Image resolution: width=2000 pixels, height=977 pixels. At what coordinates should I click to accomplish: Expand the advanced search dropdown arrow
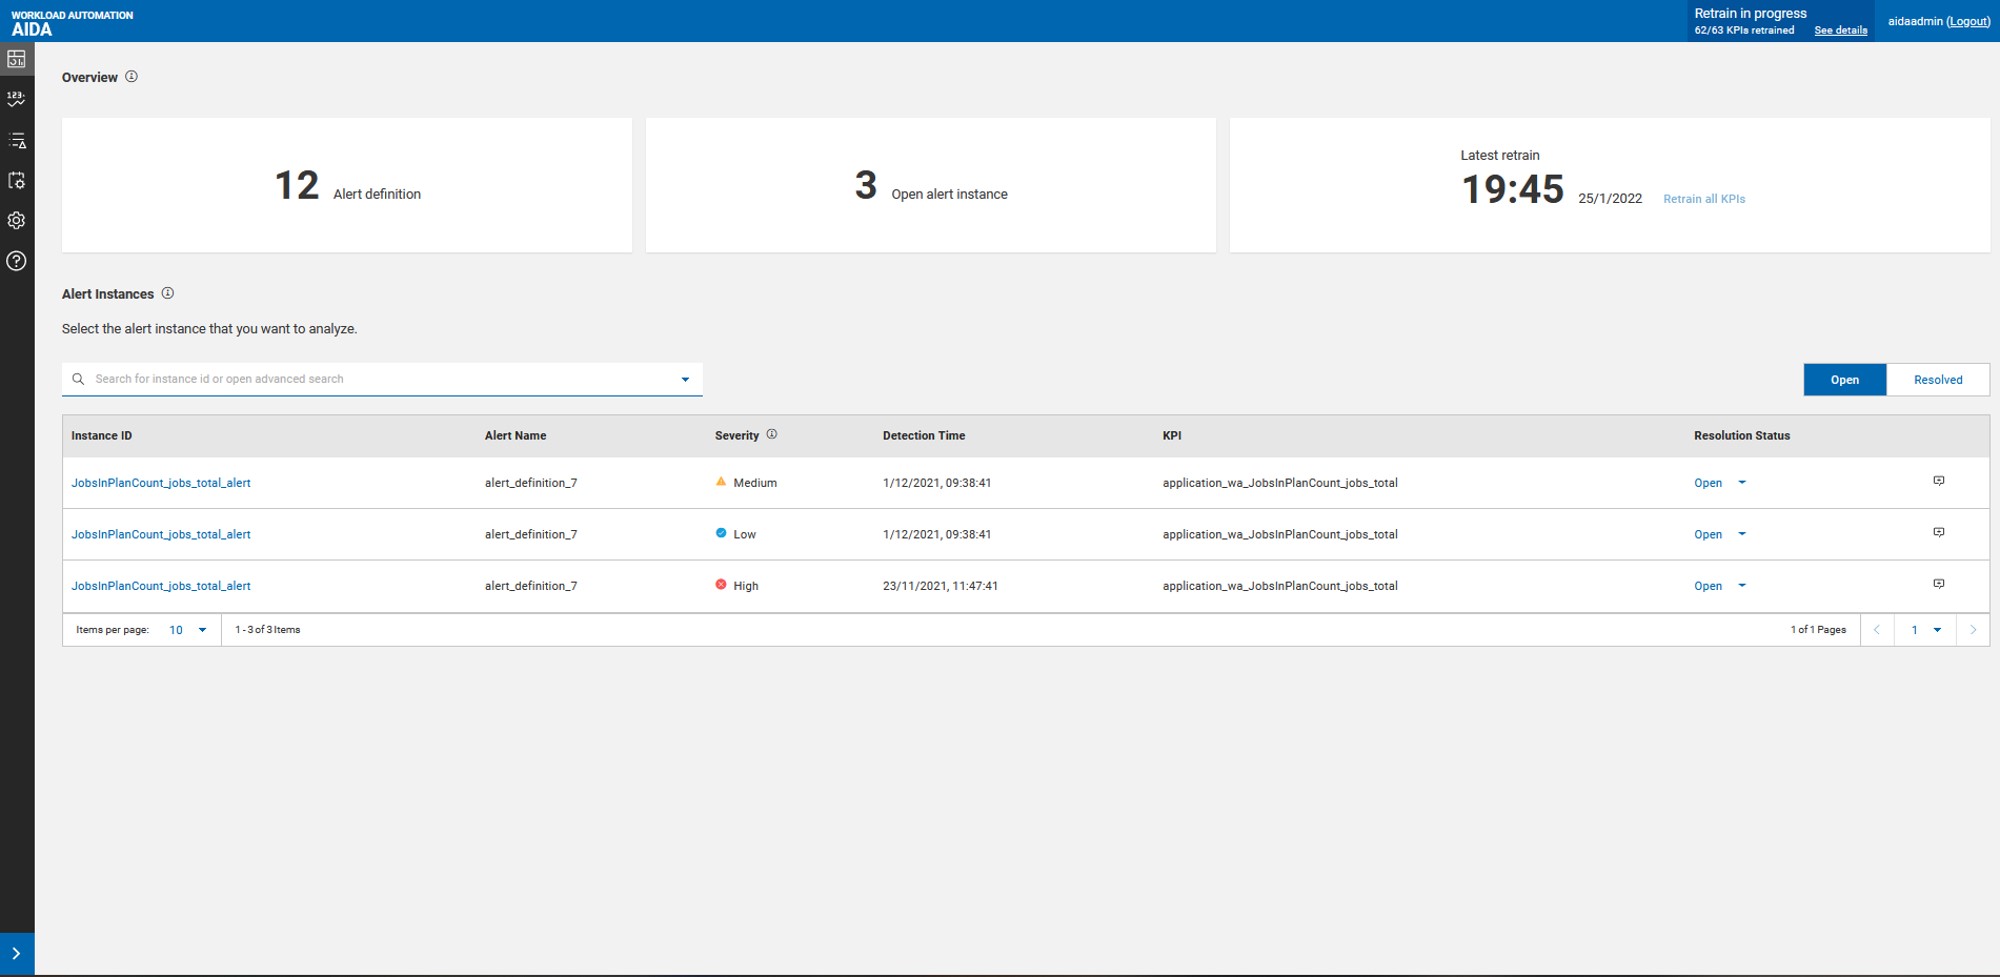(x=685, y=380)
